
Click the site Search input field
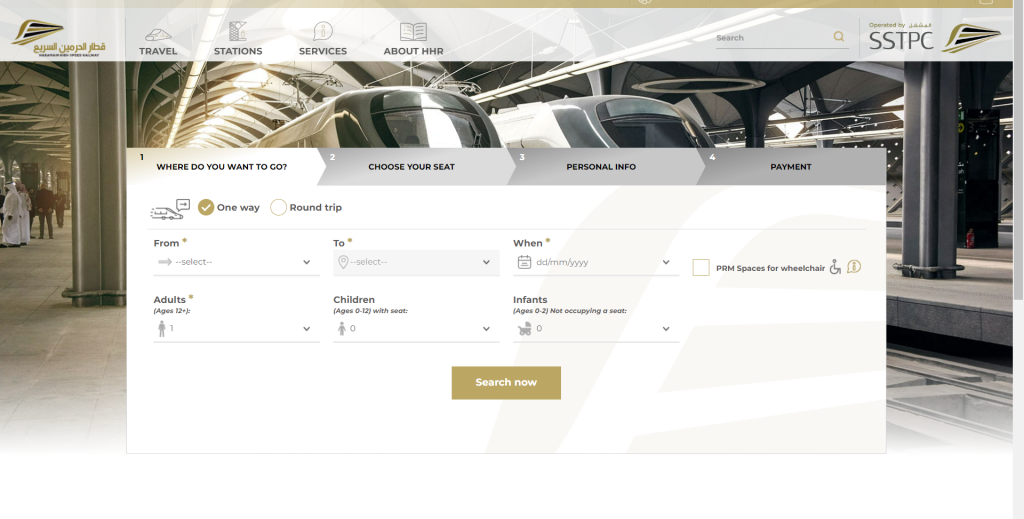pos(773,37)
